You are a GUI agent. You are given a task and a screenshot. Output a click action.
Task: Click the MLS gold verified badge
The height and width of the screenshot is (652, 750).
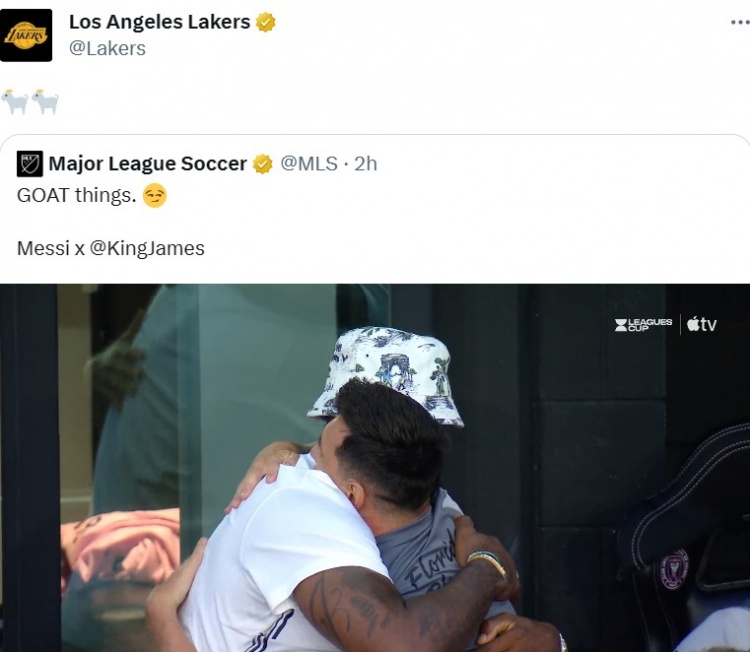[263, 164]
